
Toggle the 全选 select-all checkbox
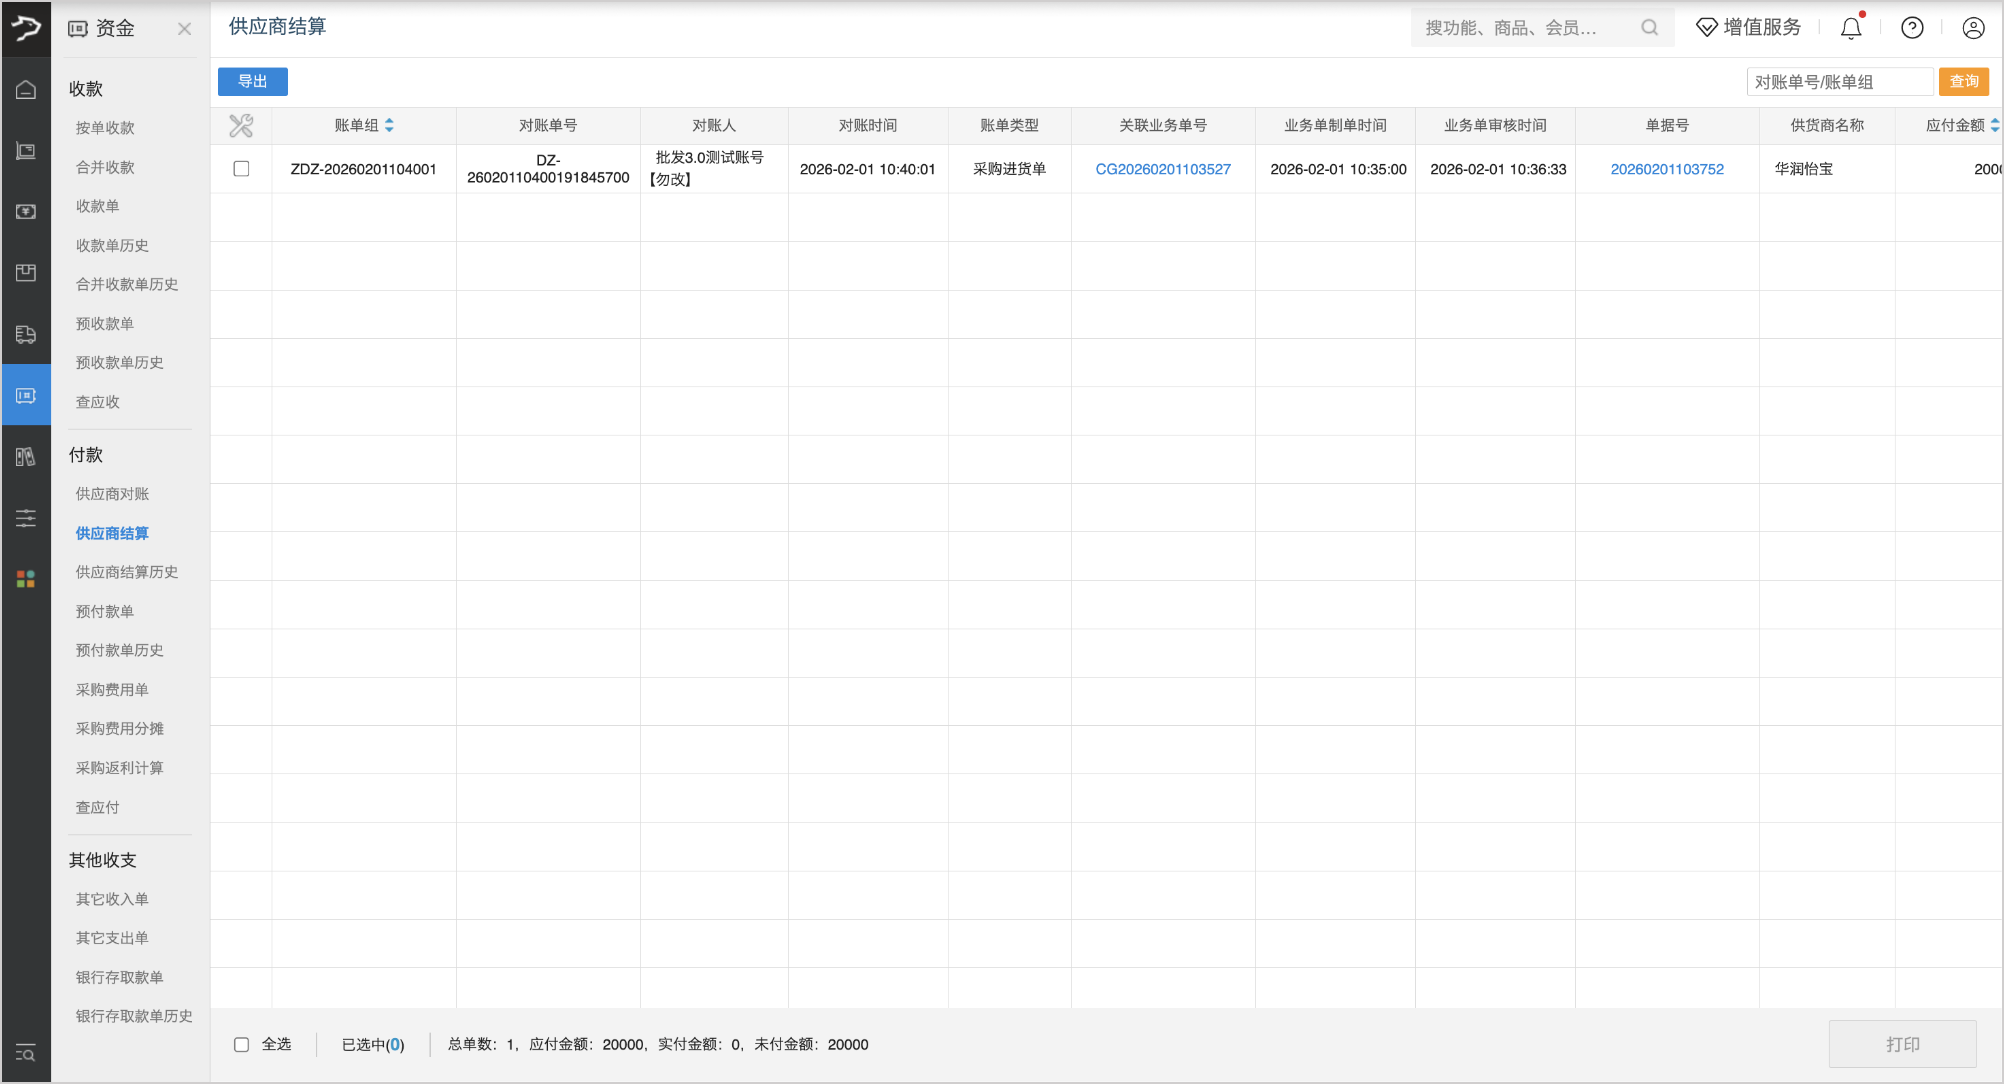point(241,1044)
